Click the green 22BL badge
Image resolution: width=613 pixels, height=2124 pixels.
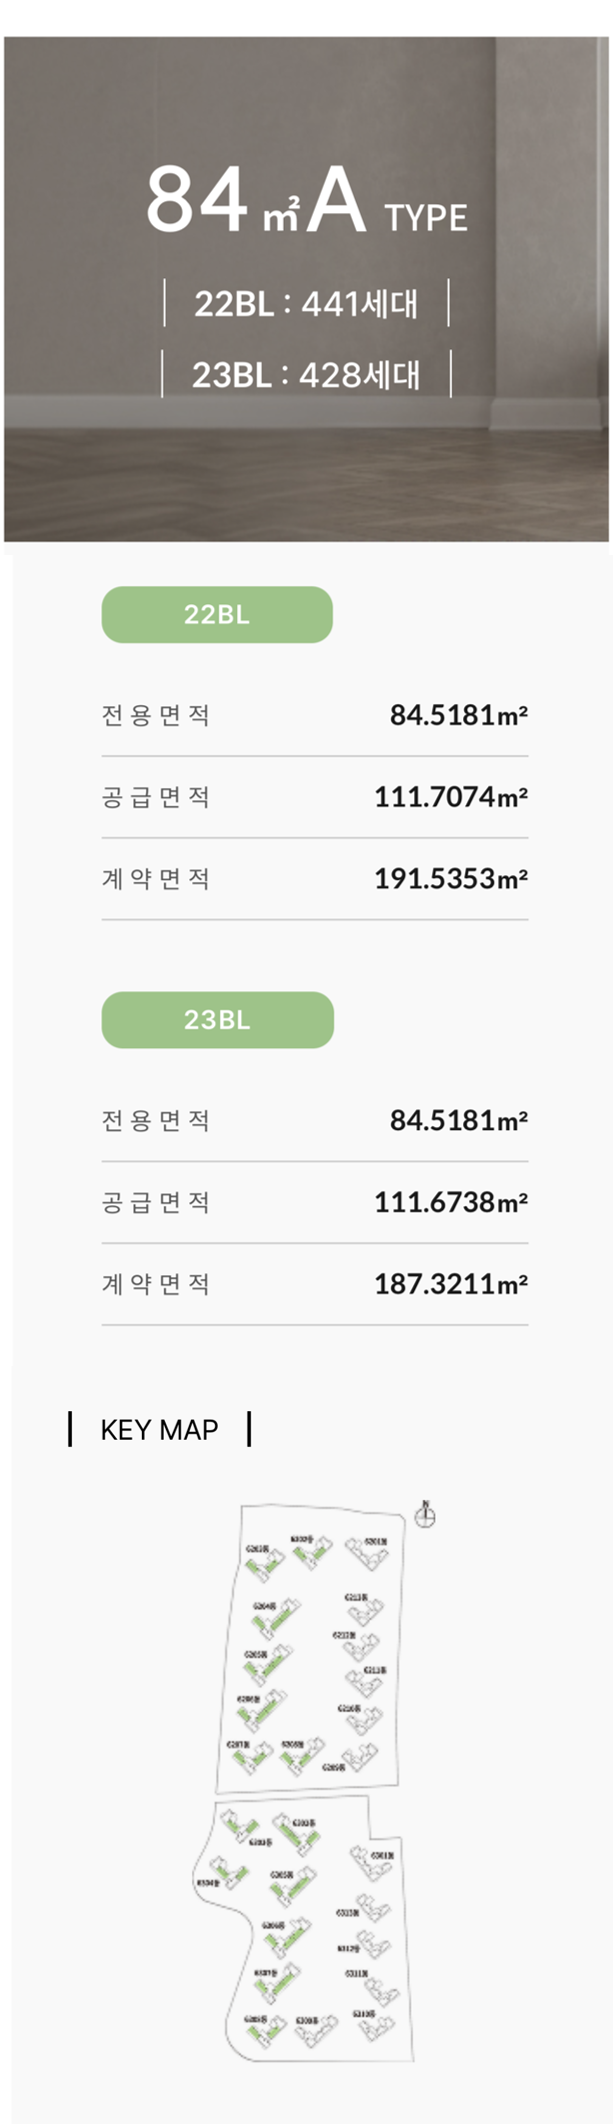[217, 614]
